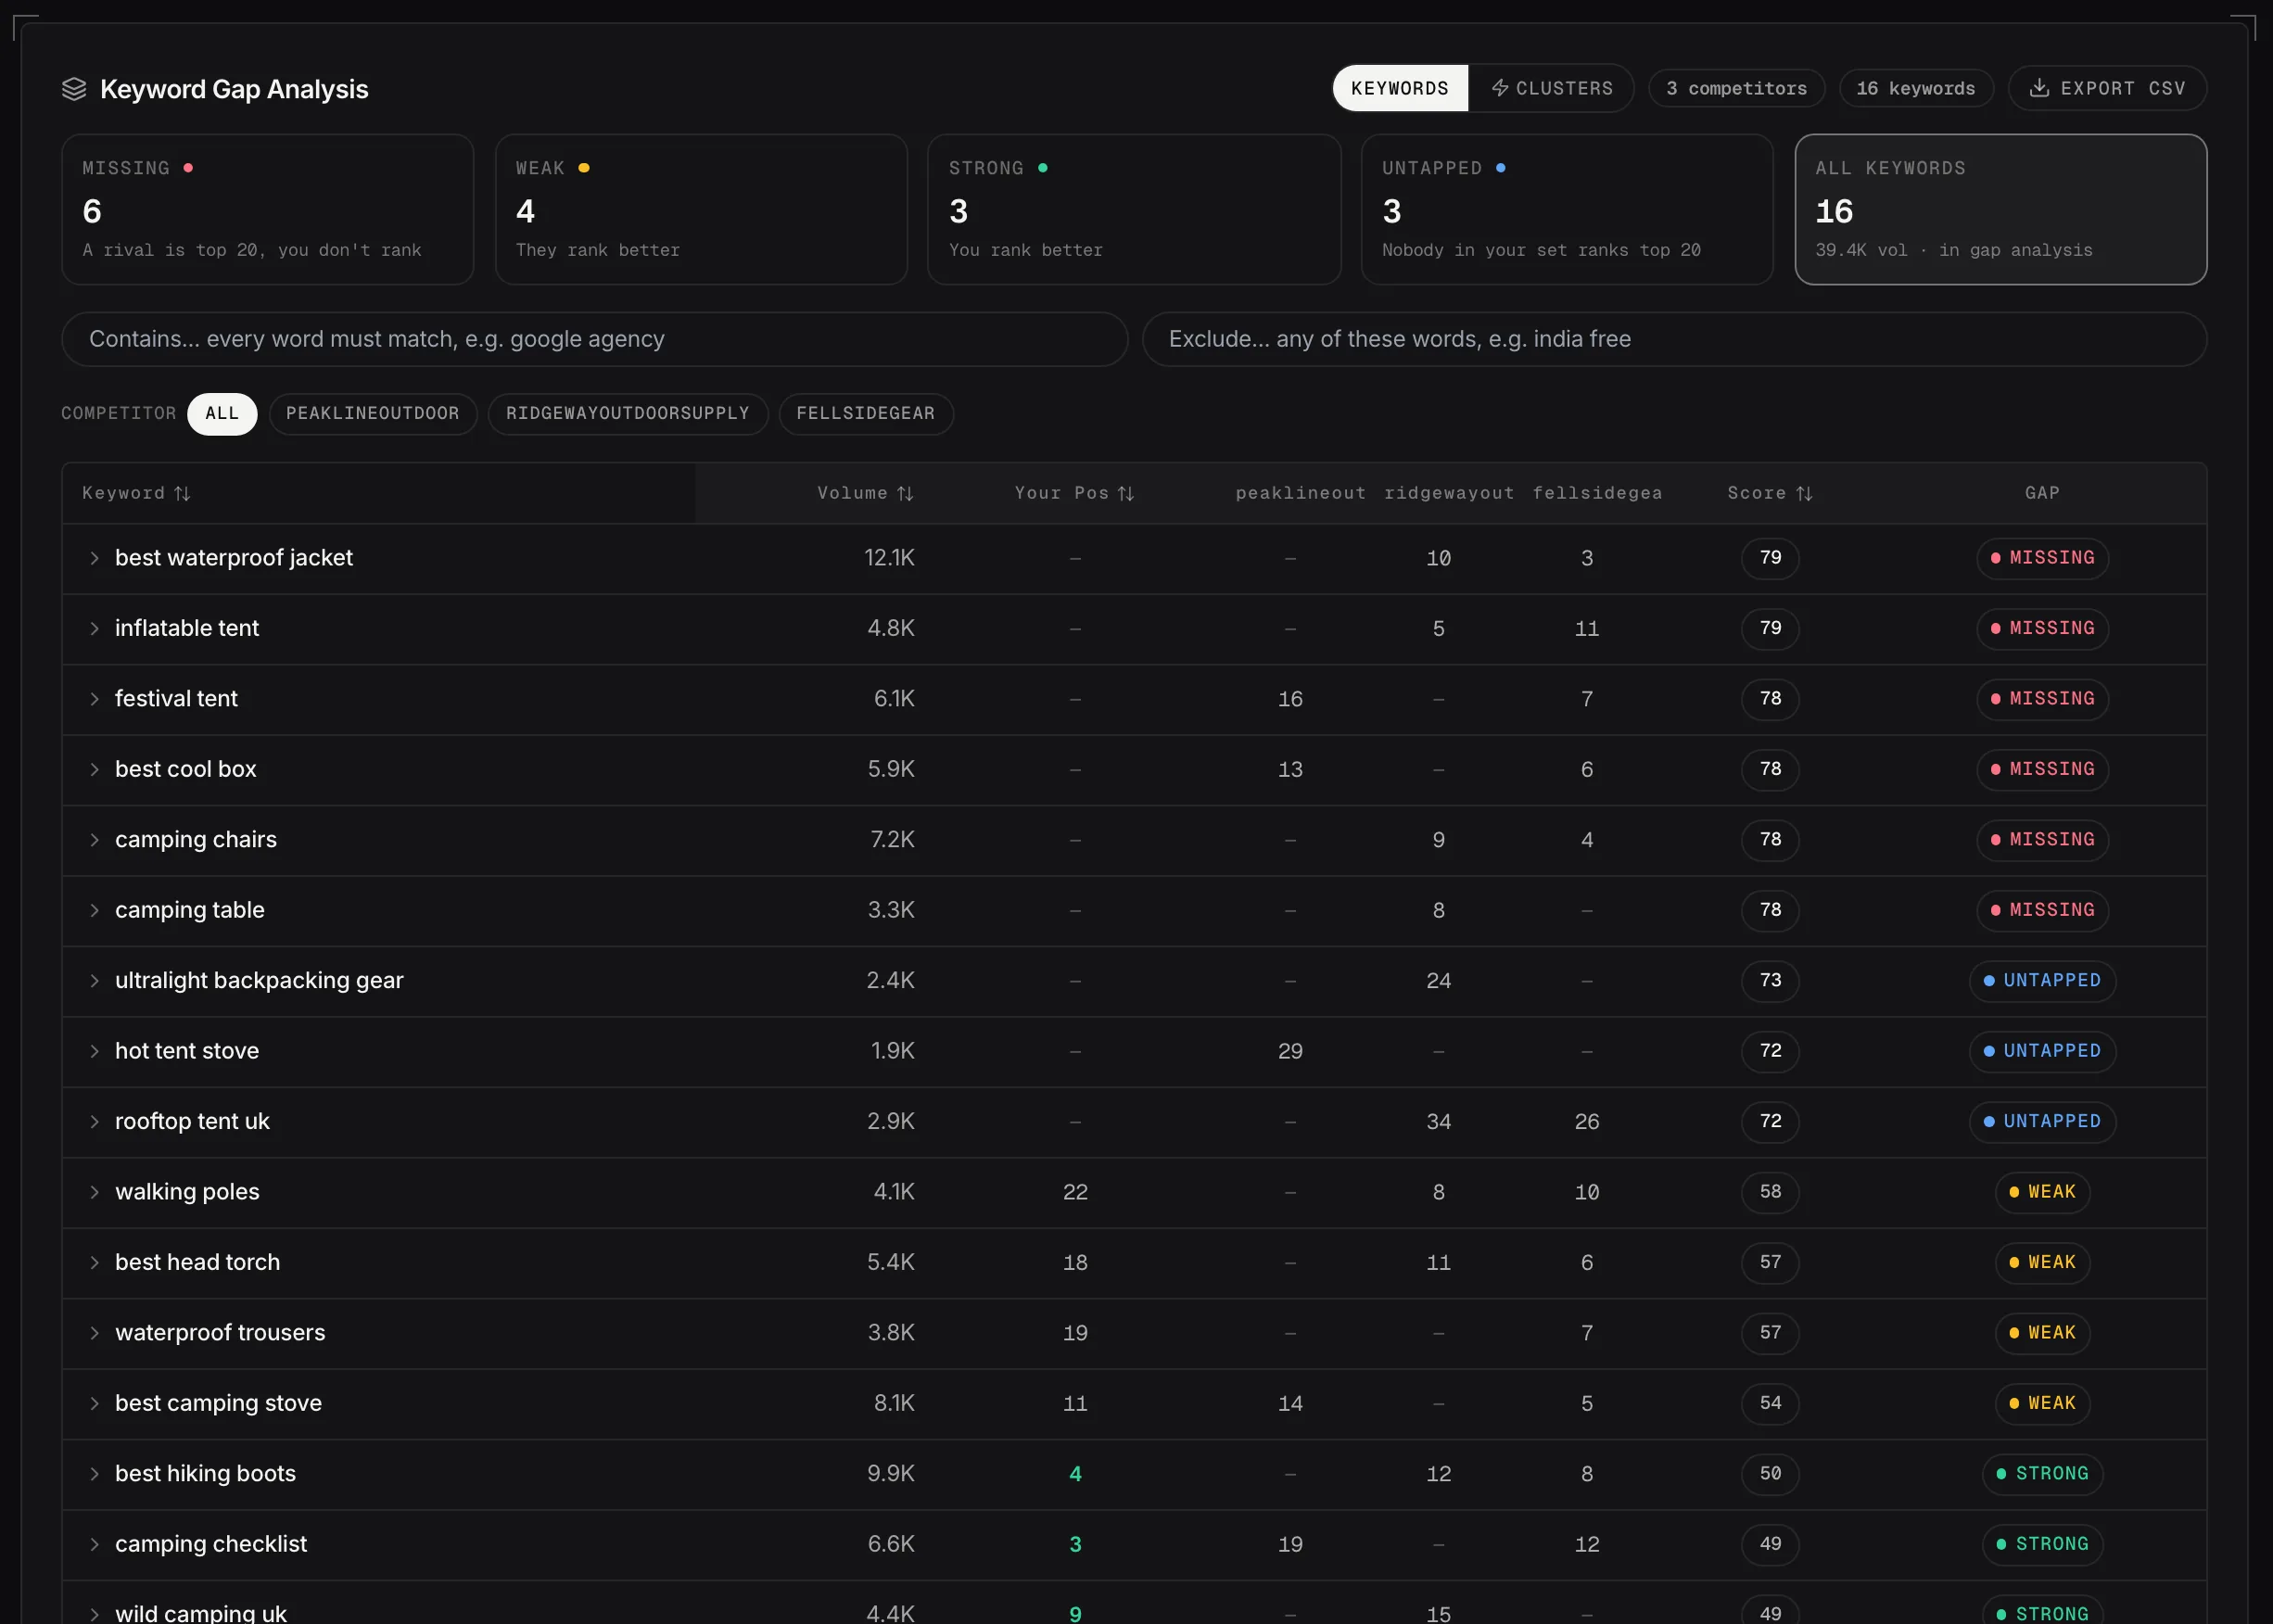The width and height of the screenshot is (2273, 1624).
Task: Filter by RIDGEWAYOUTDOORSUPPLY competitor
Action: click(x=628, y=414)
